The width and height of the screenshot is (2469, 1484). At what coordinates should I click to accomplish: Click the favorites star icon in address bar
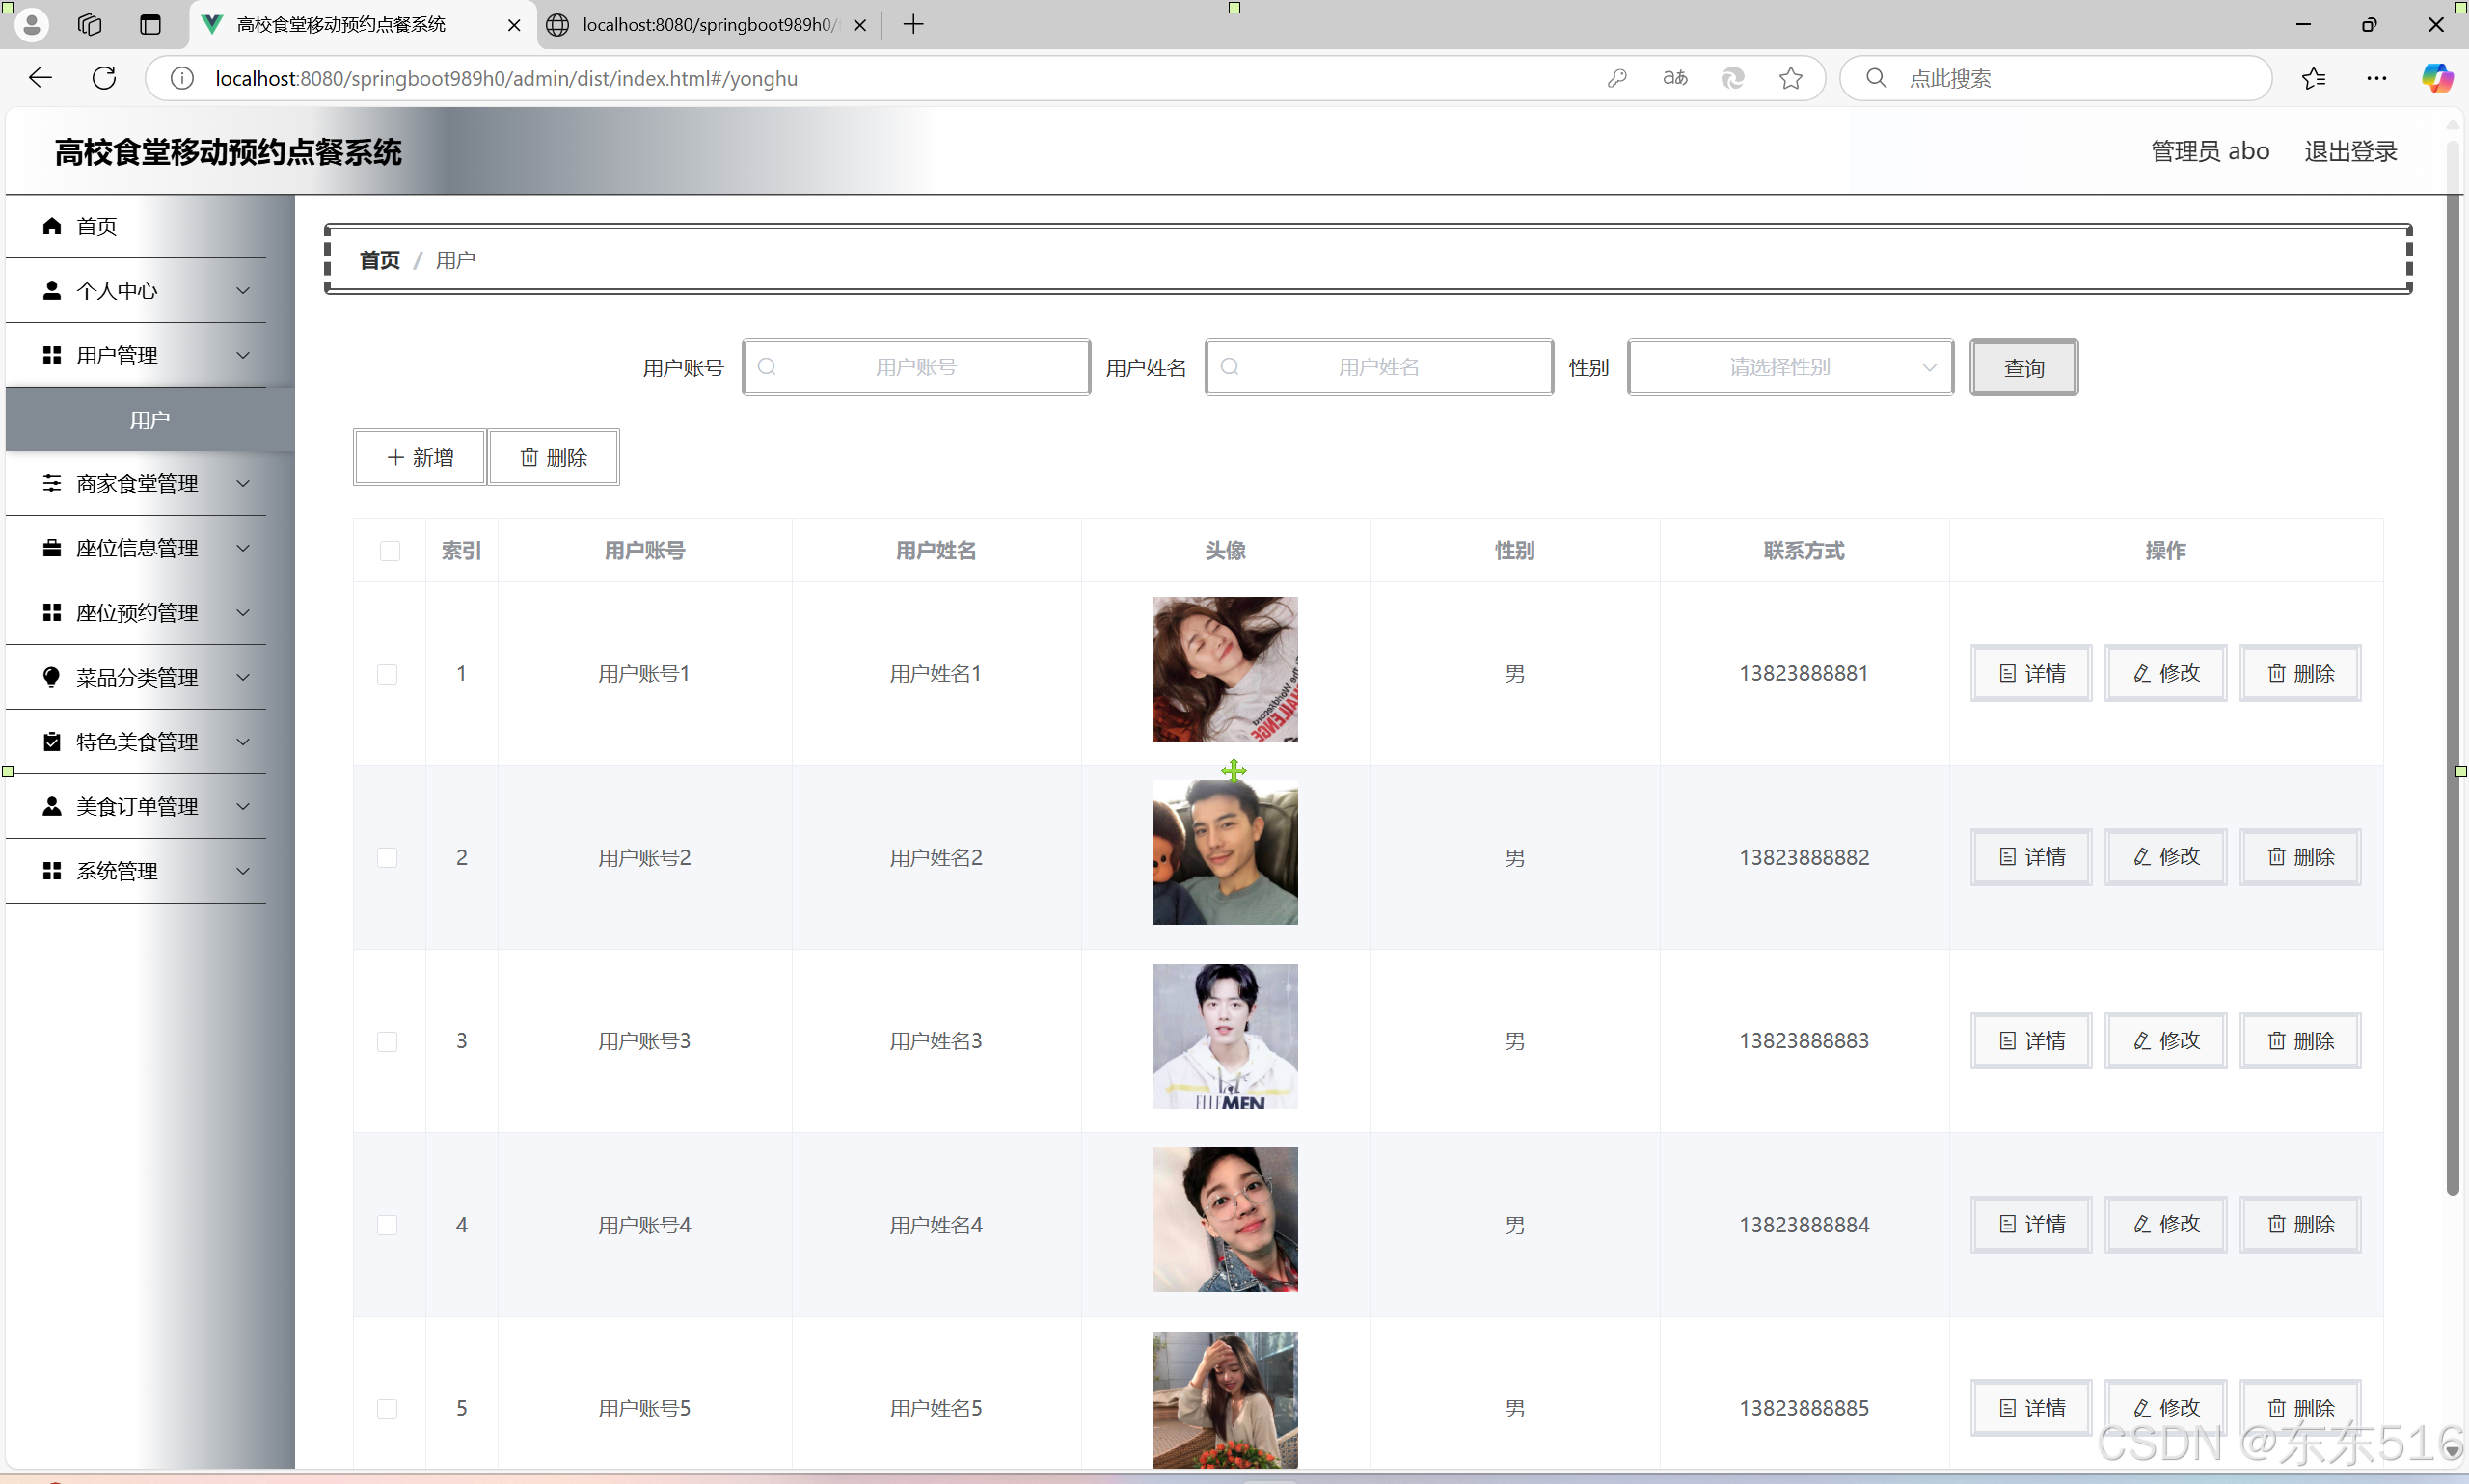point(1790,78)
